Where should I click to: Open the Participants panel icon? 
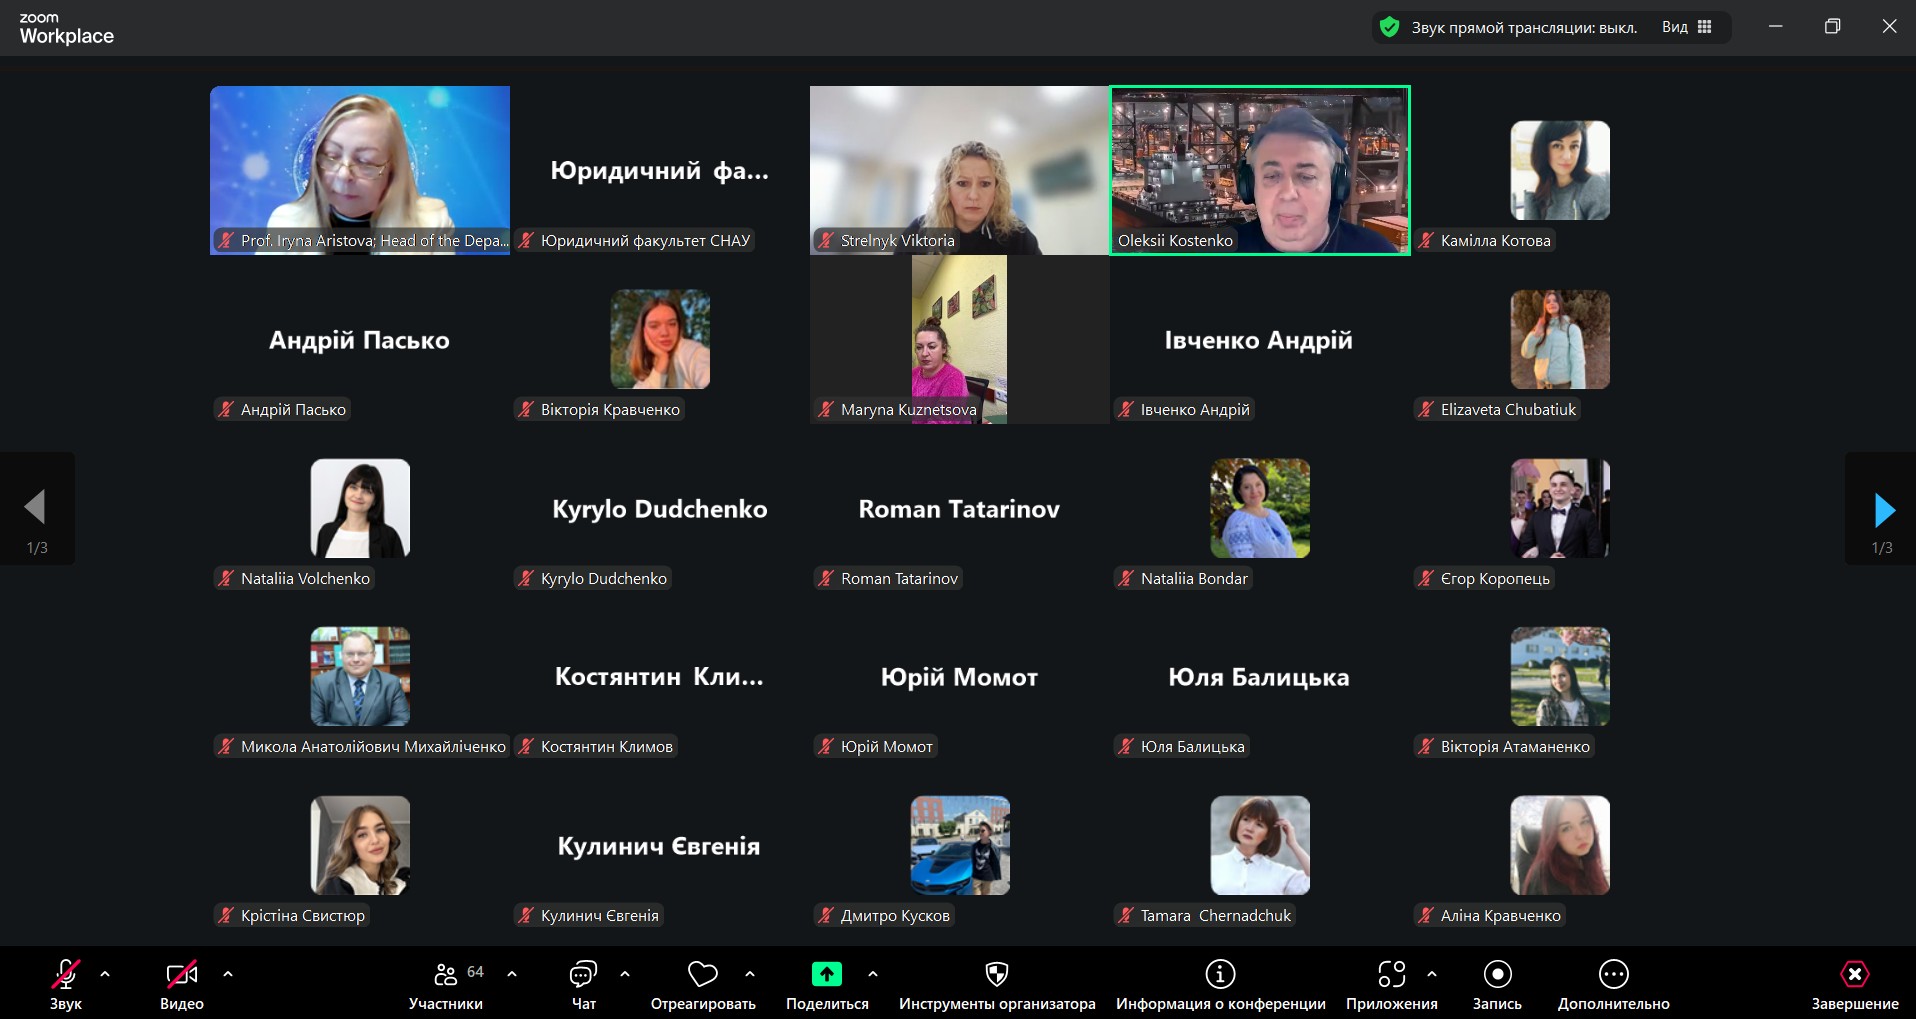(446, 975)
